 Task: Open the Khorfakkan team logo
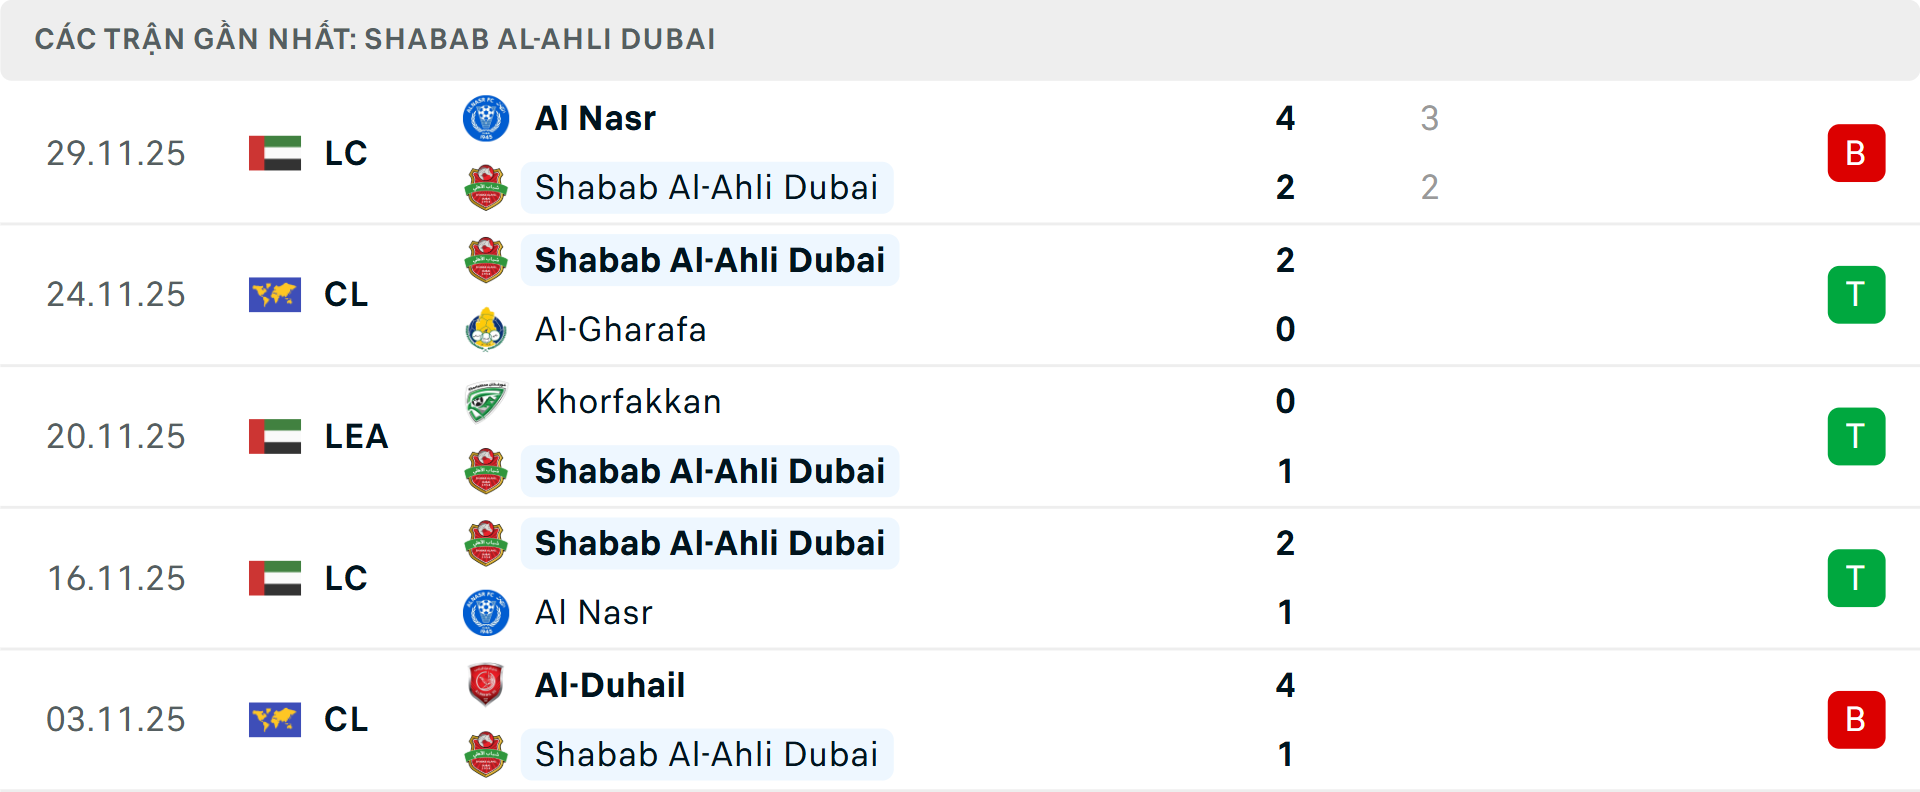(487, 401)
